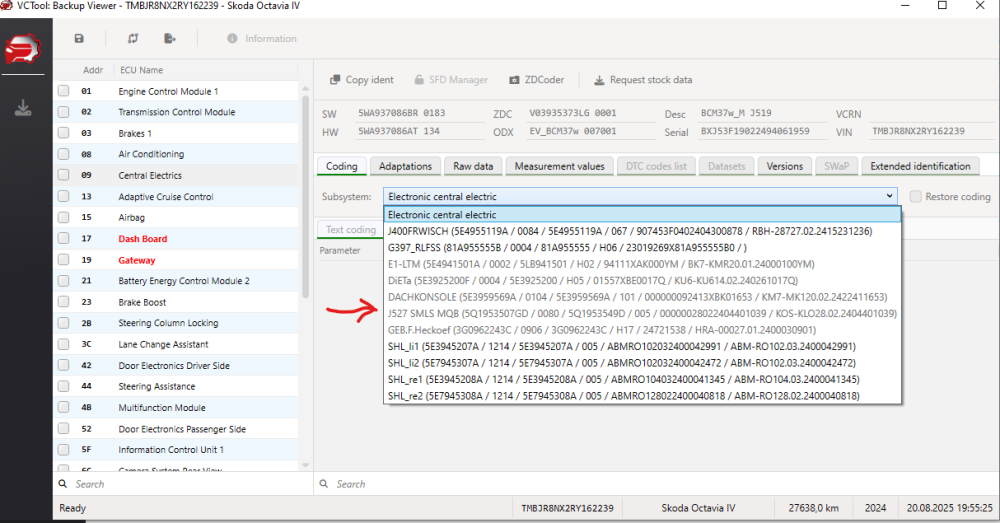Click the export file toolbar icon
1000x523 pixels.
[170, 38]
